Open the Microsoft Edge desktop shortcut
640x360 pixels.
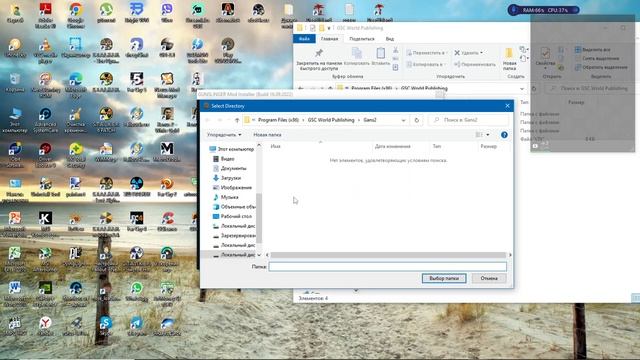(76, 85)
